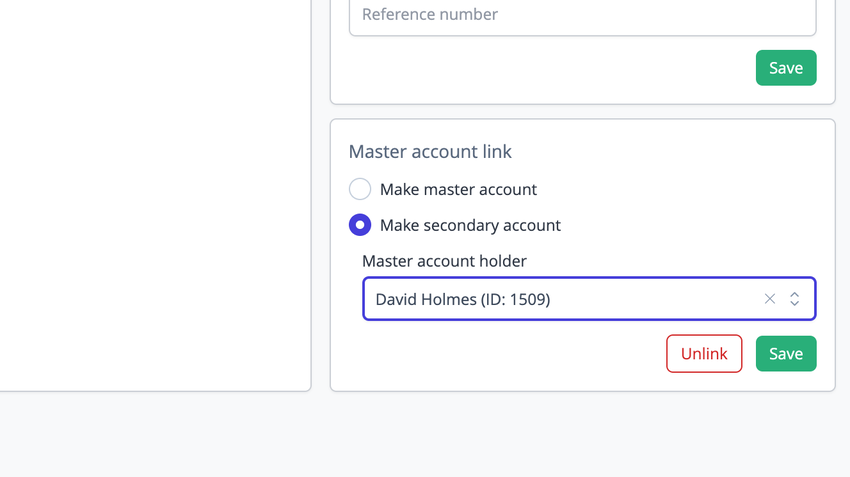Select the Make master account radio button

[360, 189]
